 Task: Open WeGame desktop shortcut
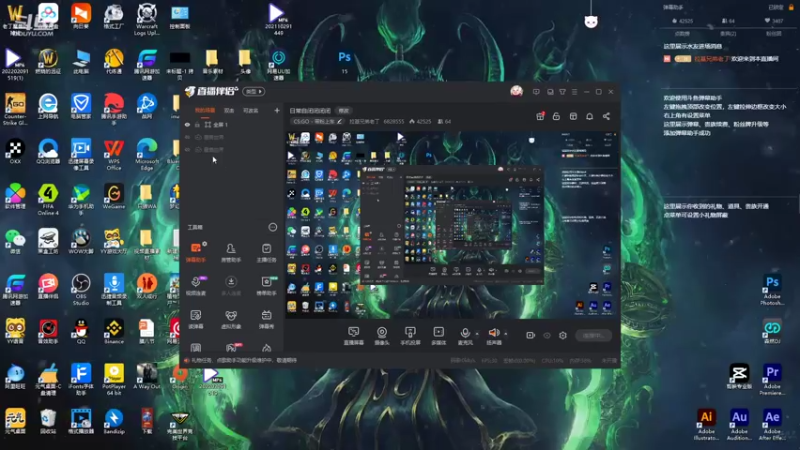[114, 196]
